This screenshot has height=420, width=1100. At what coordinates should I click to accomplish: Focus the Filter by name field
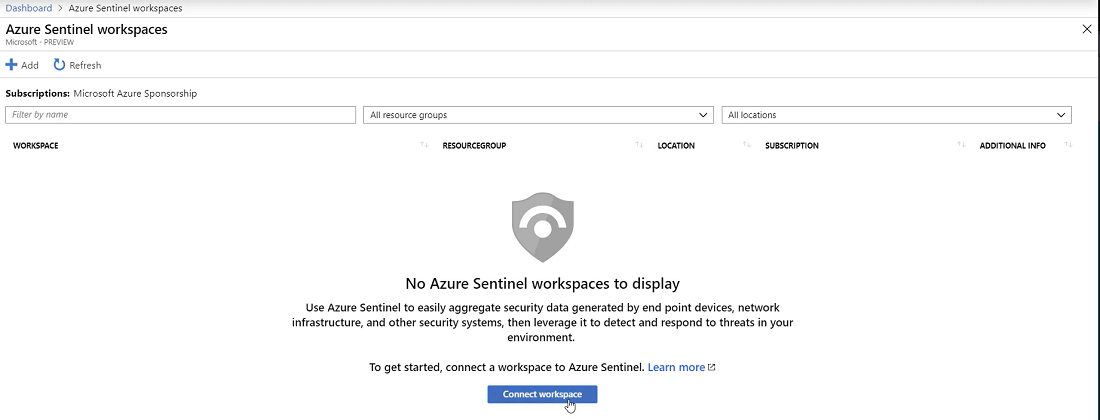click(180, 115)
